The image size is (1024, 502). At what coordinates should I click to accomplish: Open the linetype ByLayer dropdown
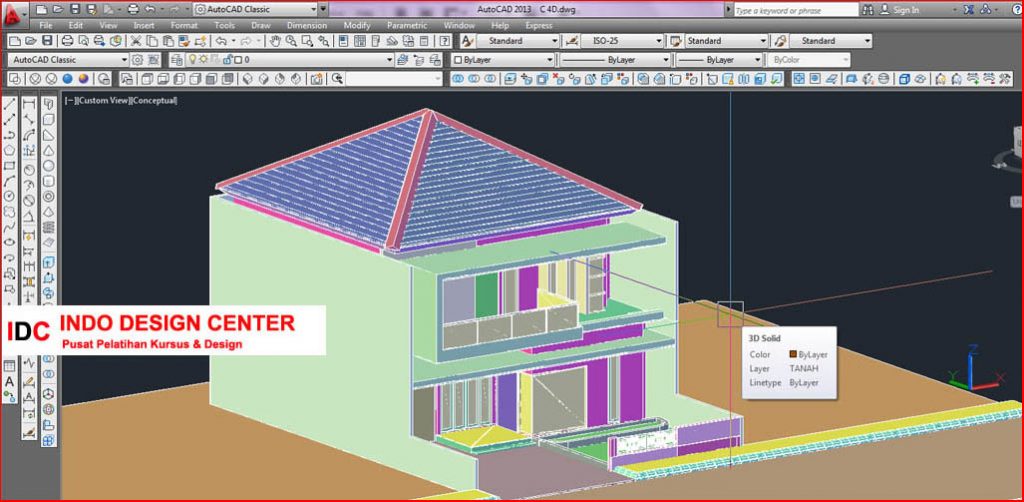(665, 59)
